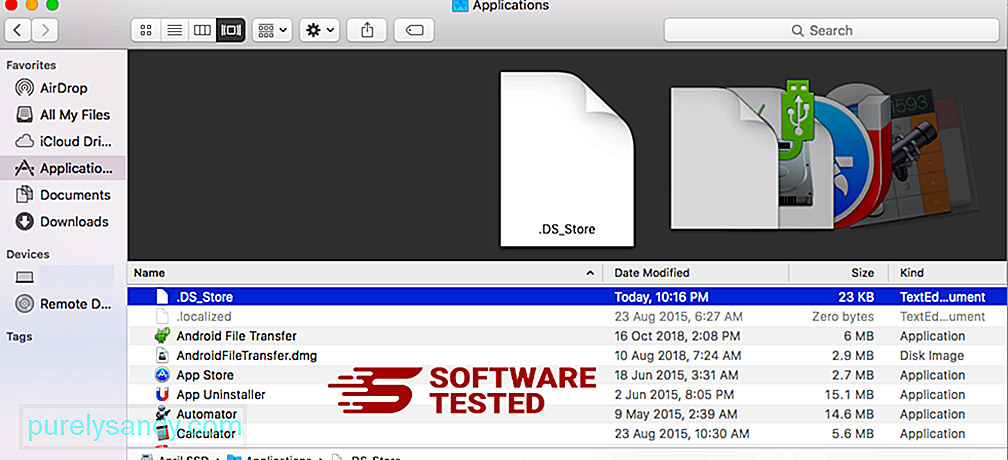Toggle Name sort direction arrow
The height and width of the screenshot is (460, 1008).
tap(590, 273)
